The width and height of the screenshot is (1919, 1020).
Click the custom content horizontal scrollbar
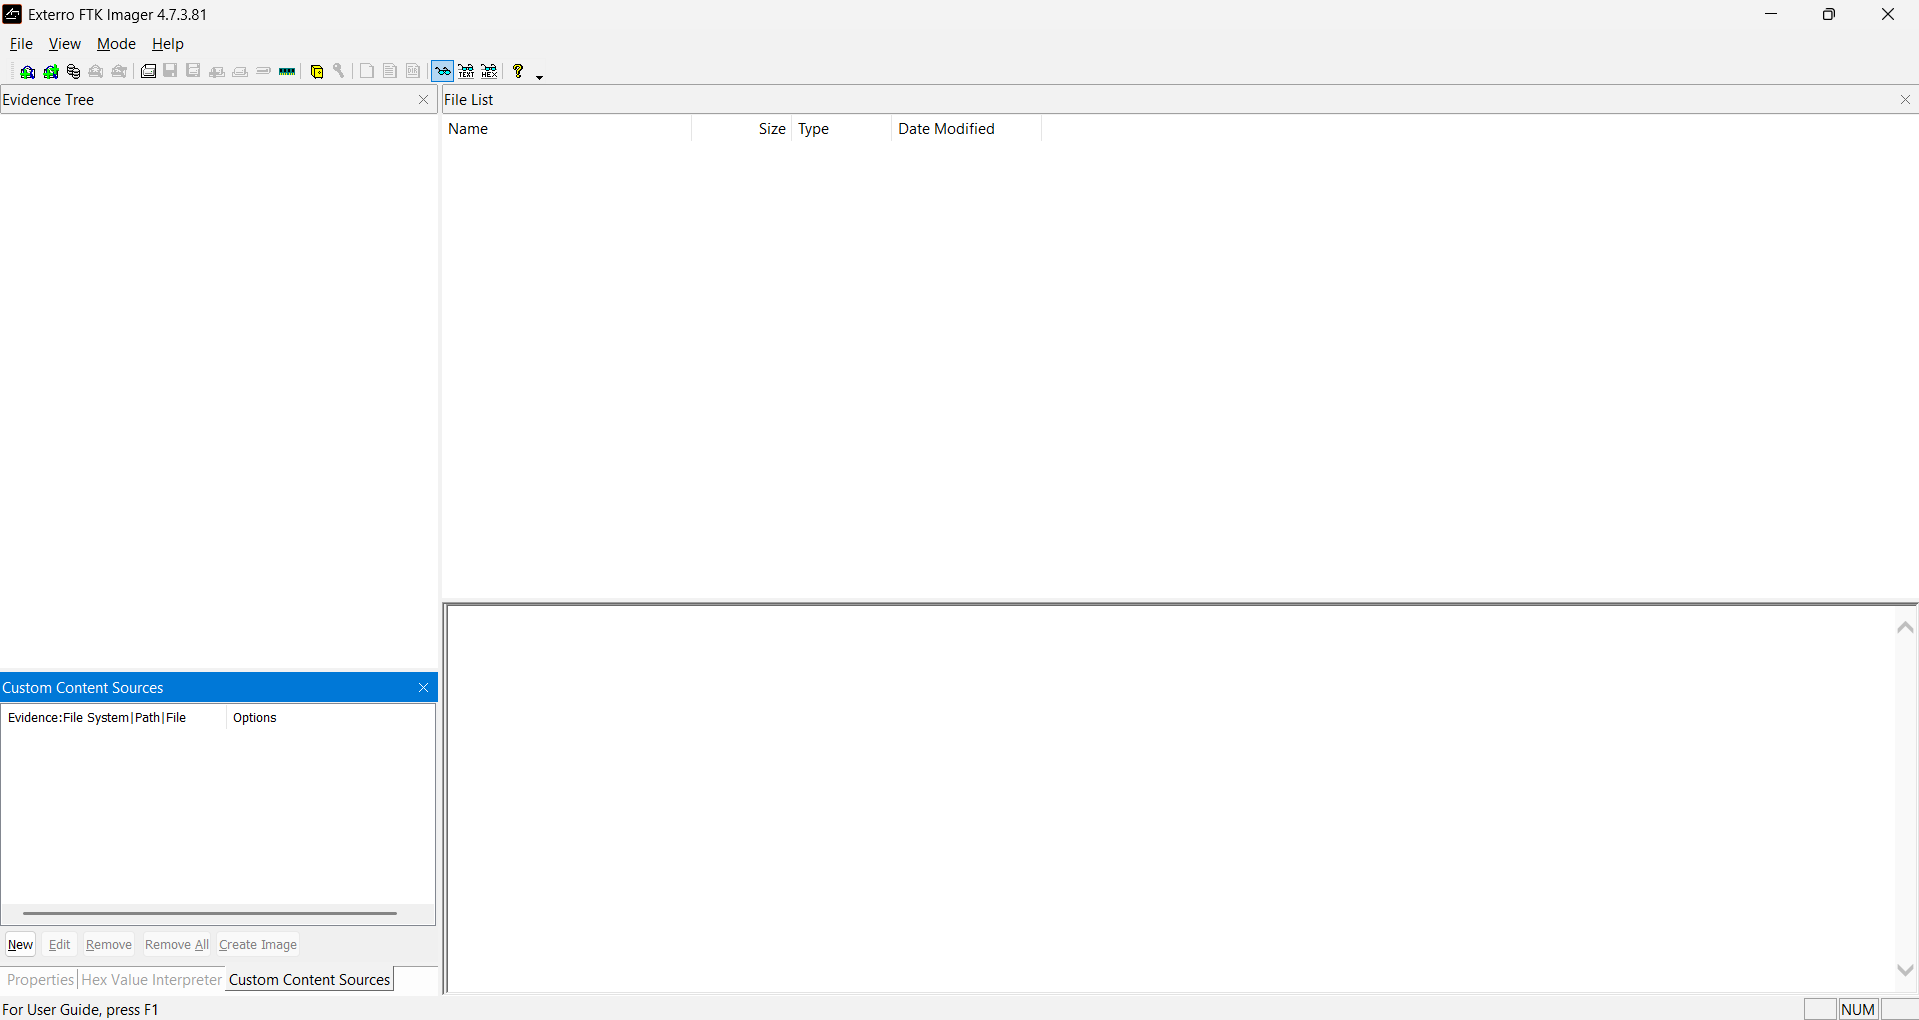point(210,913)
